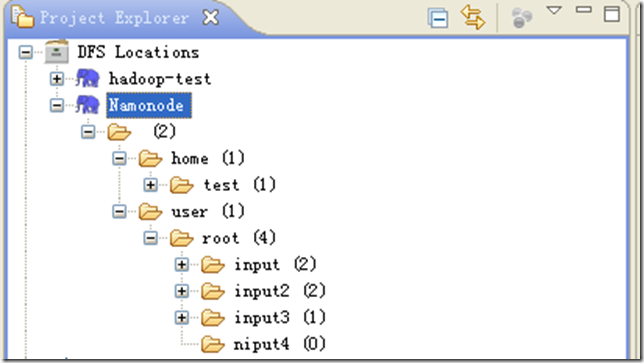Expand the test folder

[150, 185]
